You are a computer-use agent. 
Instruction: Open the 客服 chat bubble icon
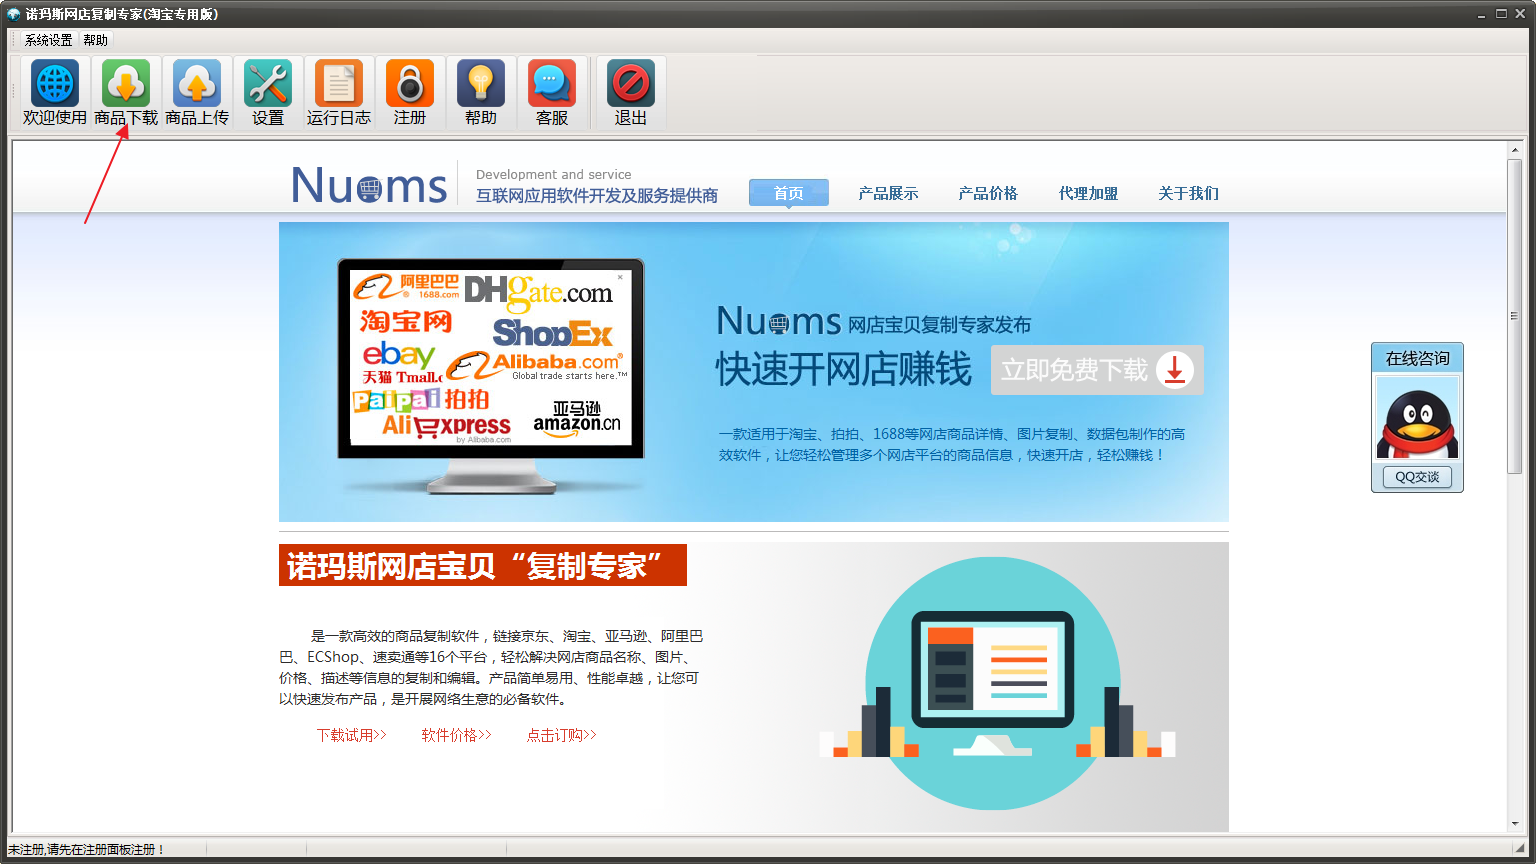552,83
